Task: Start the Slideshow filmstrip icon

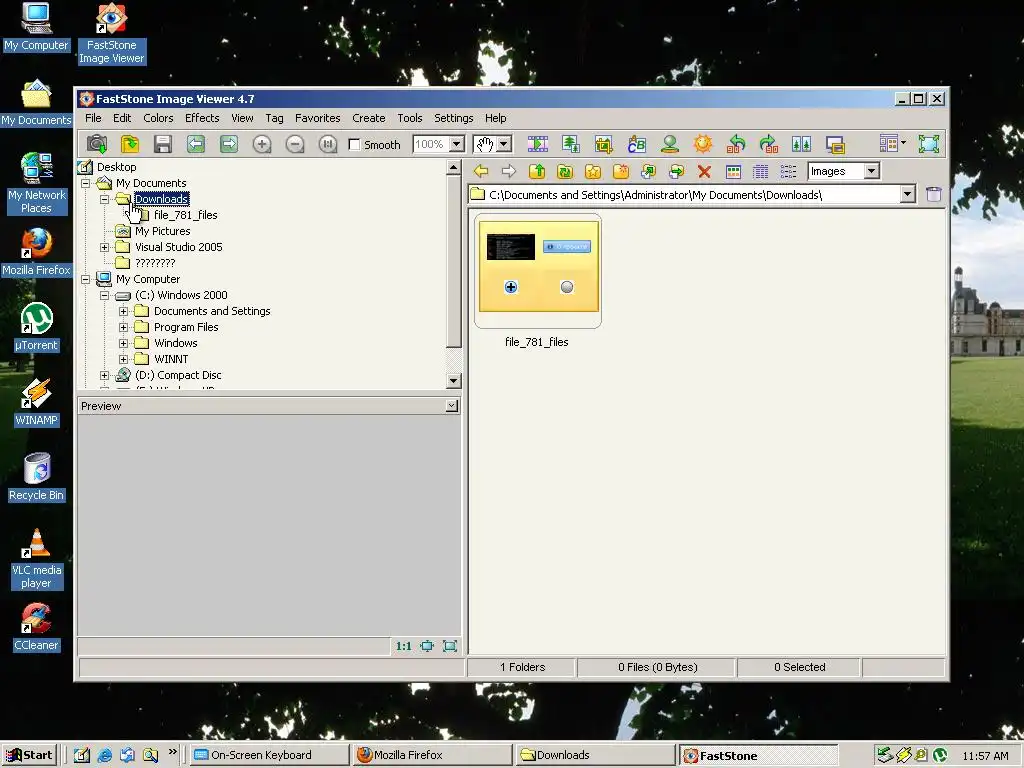Action: [537, 144]
